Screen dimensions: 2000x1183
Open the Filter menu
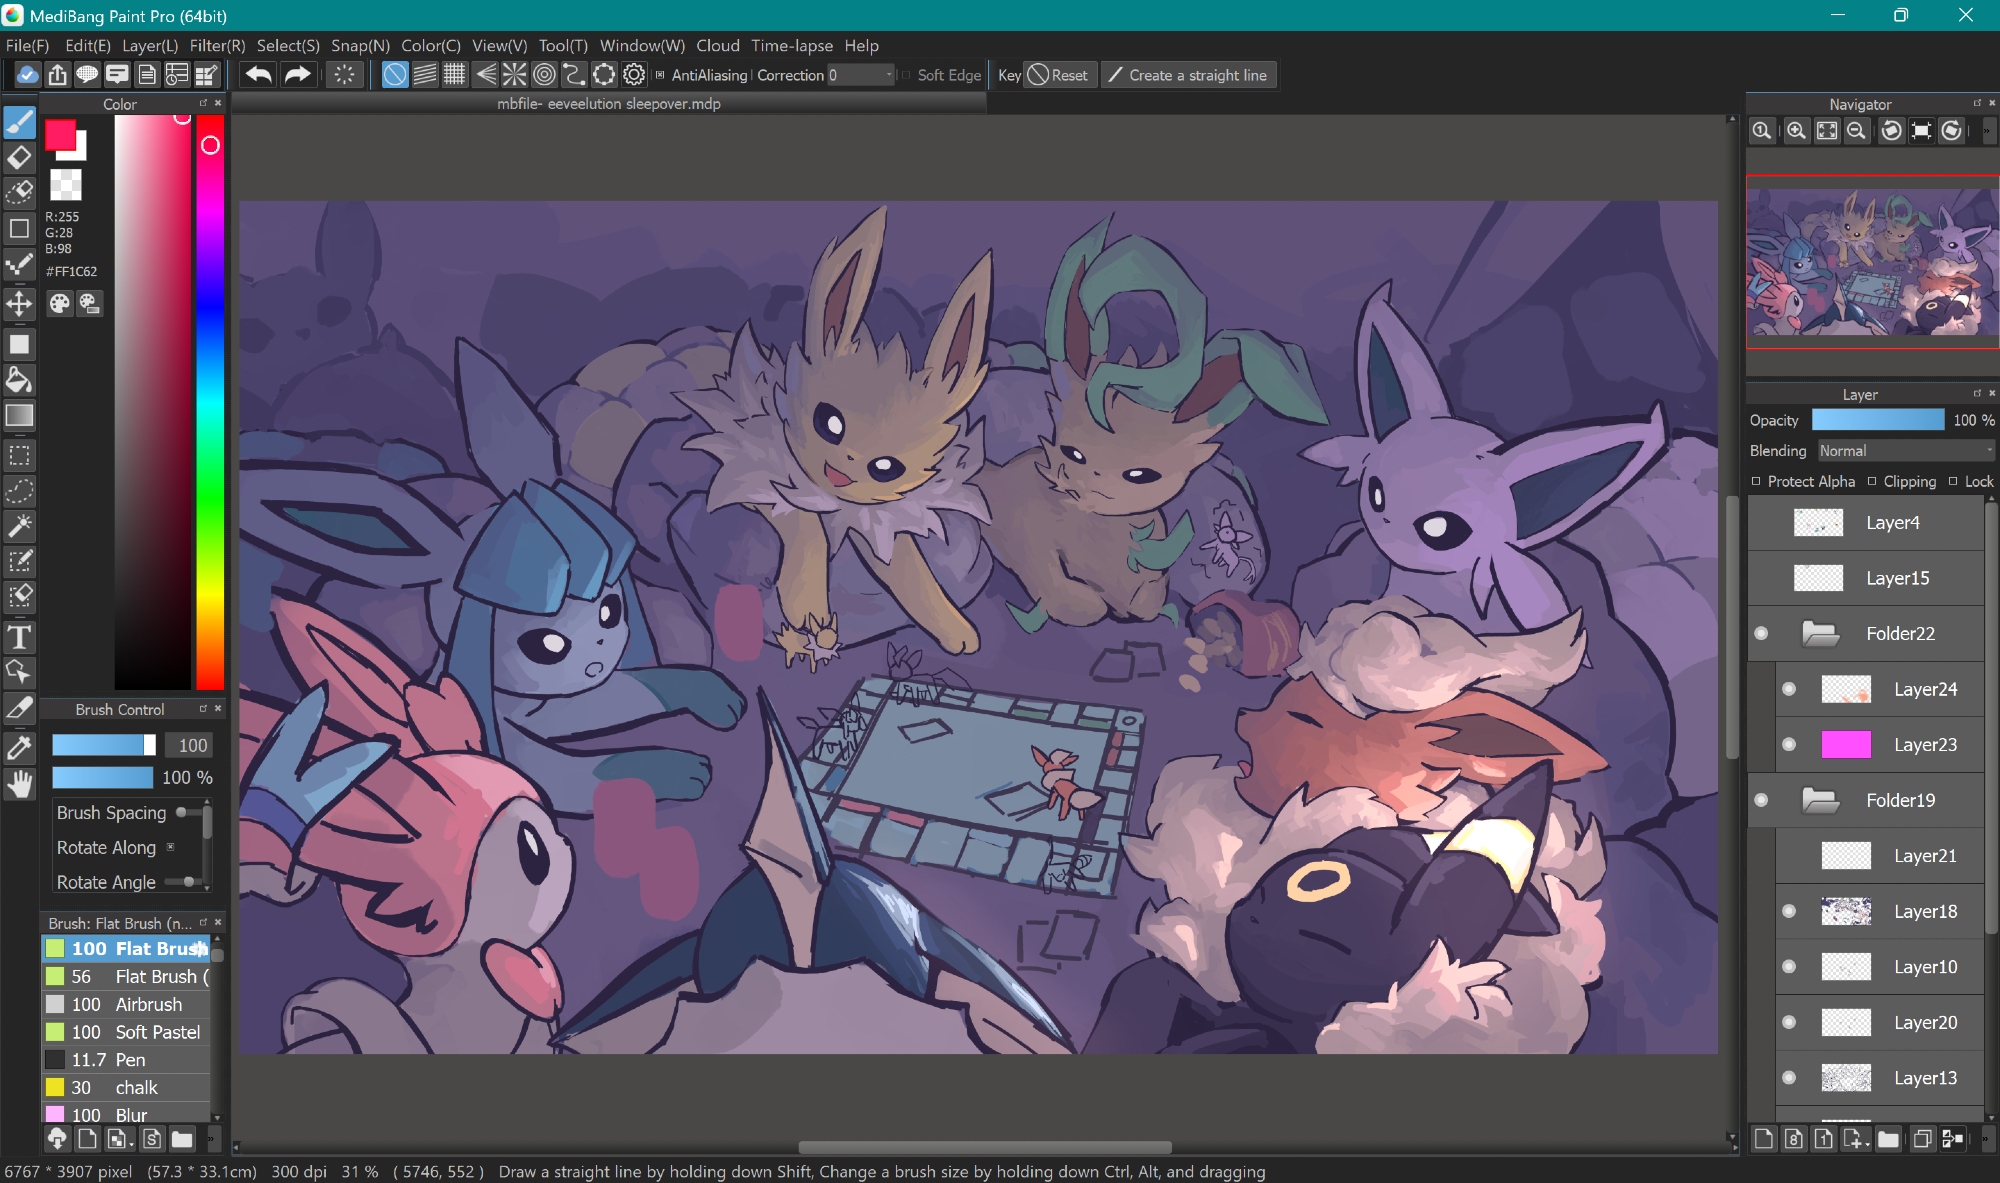pos(217,46)
